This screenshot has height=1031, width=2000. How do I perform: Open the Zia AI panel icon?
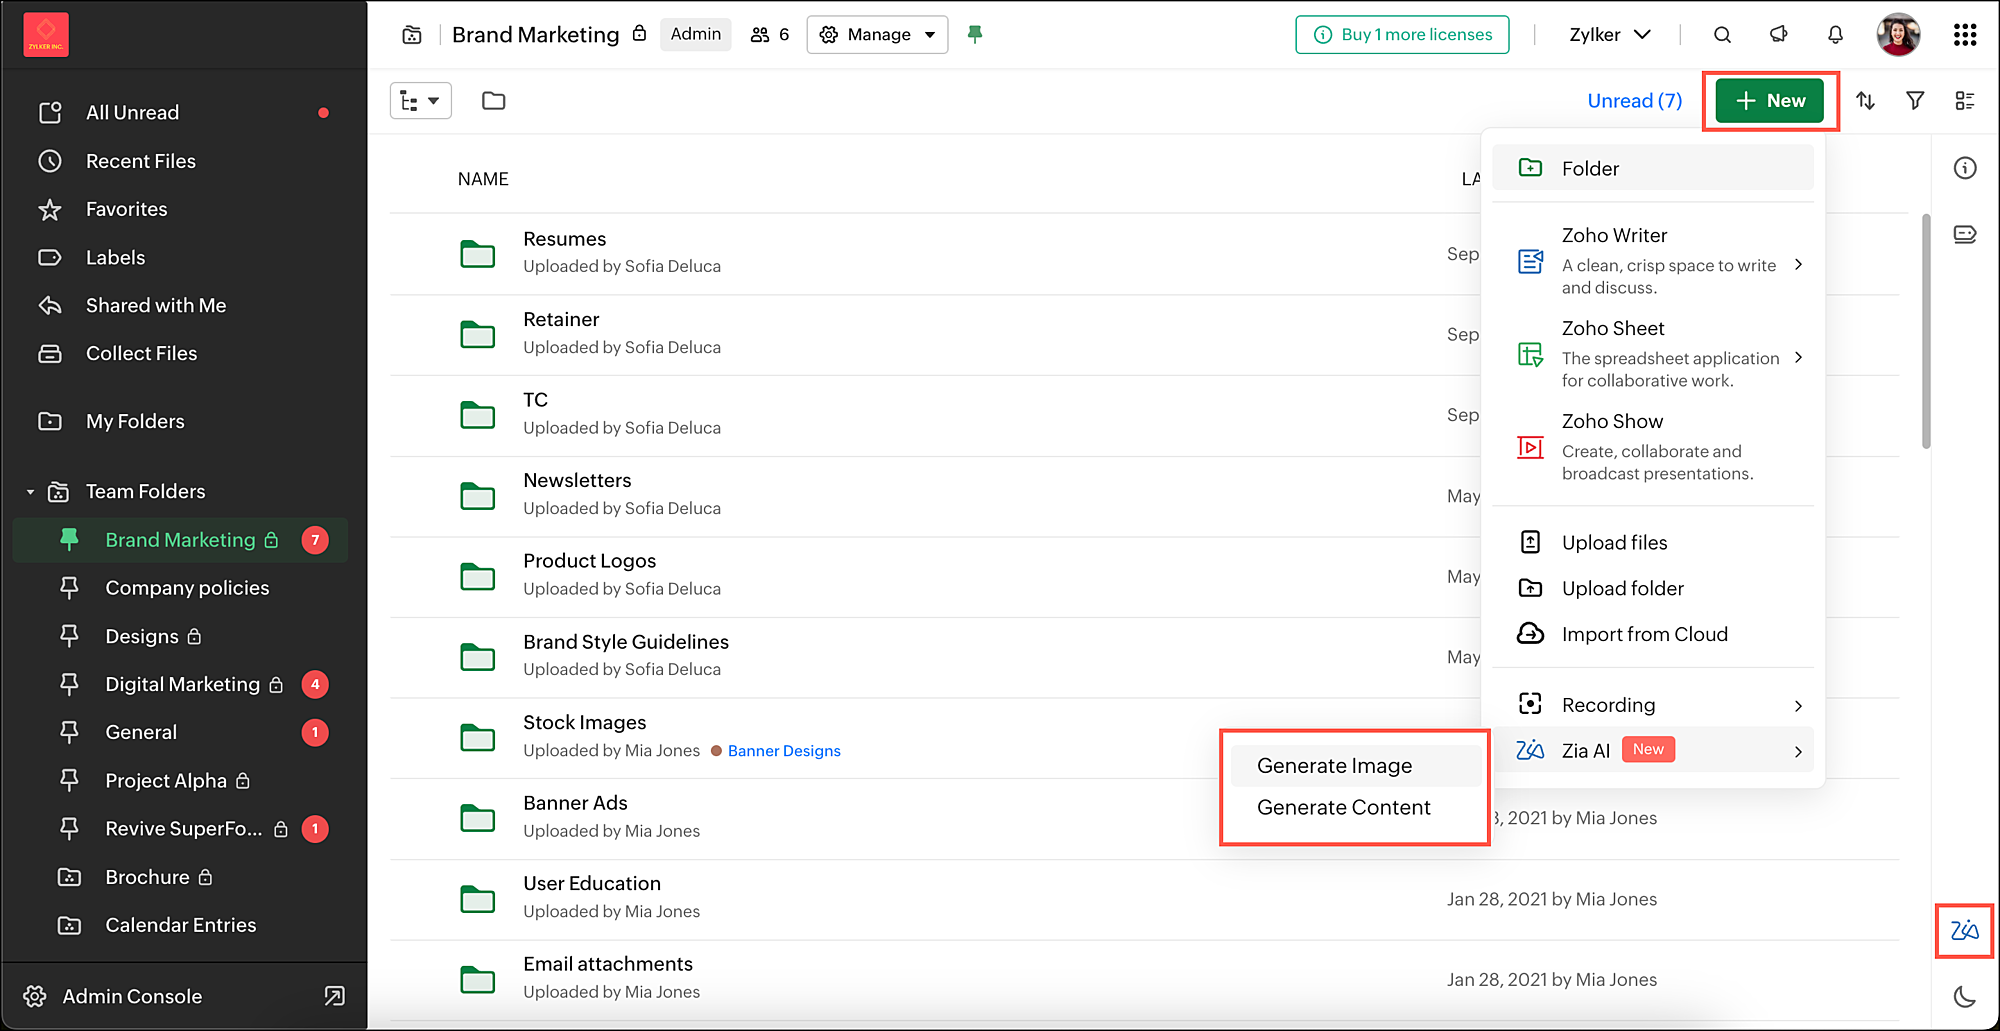[1964, 931]
